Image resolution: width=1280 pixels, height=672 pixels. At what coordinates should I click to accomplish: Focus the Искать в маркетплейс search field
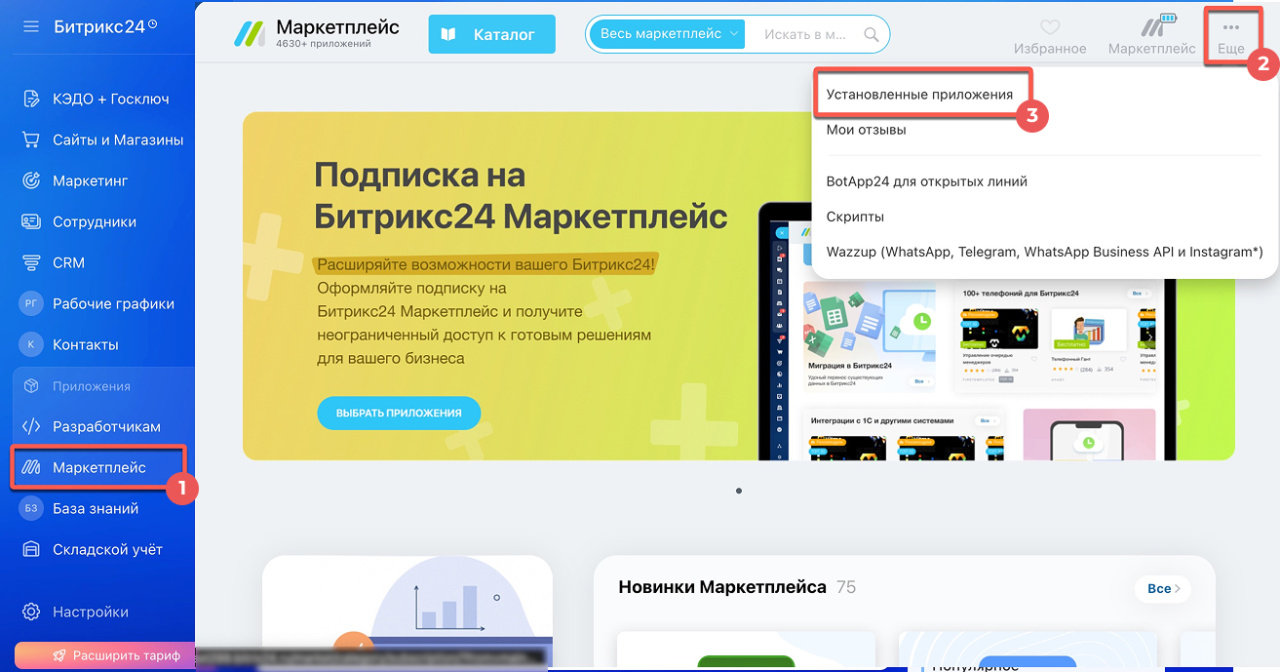pyautogui.click(x=805, y=34)
